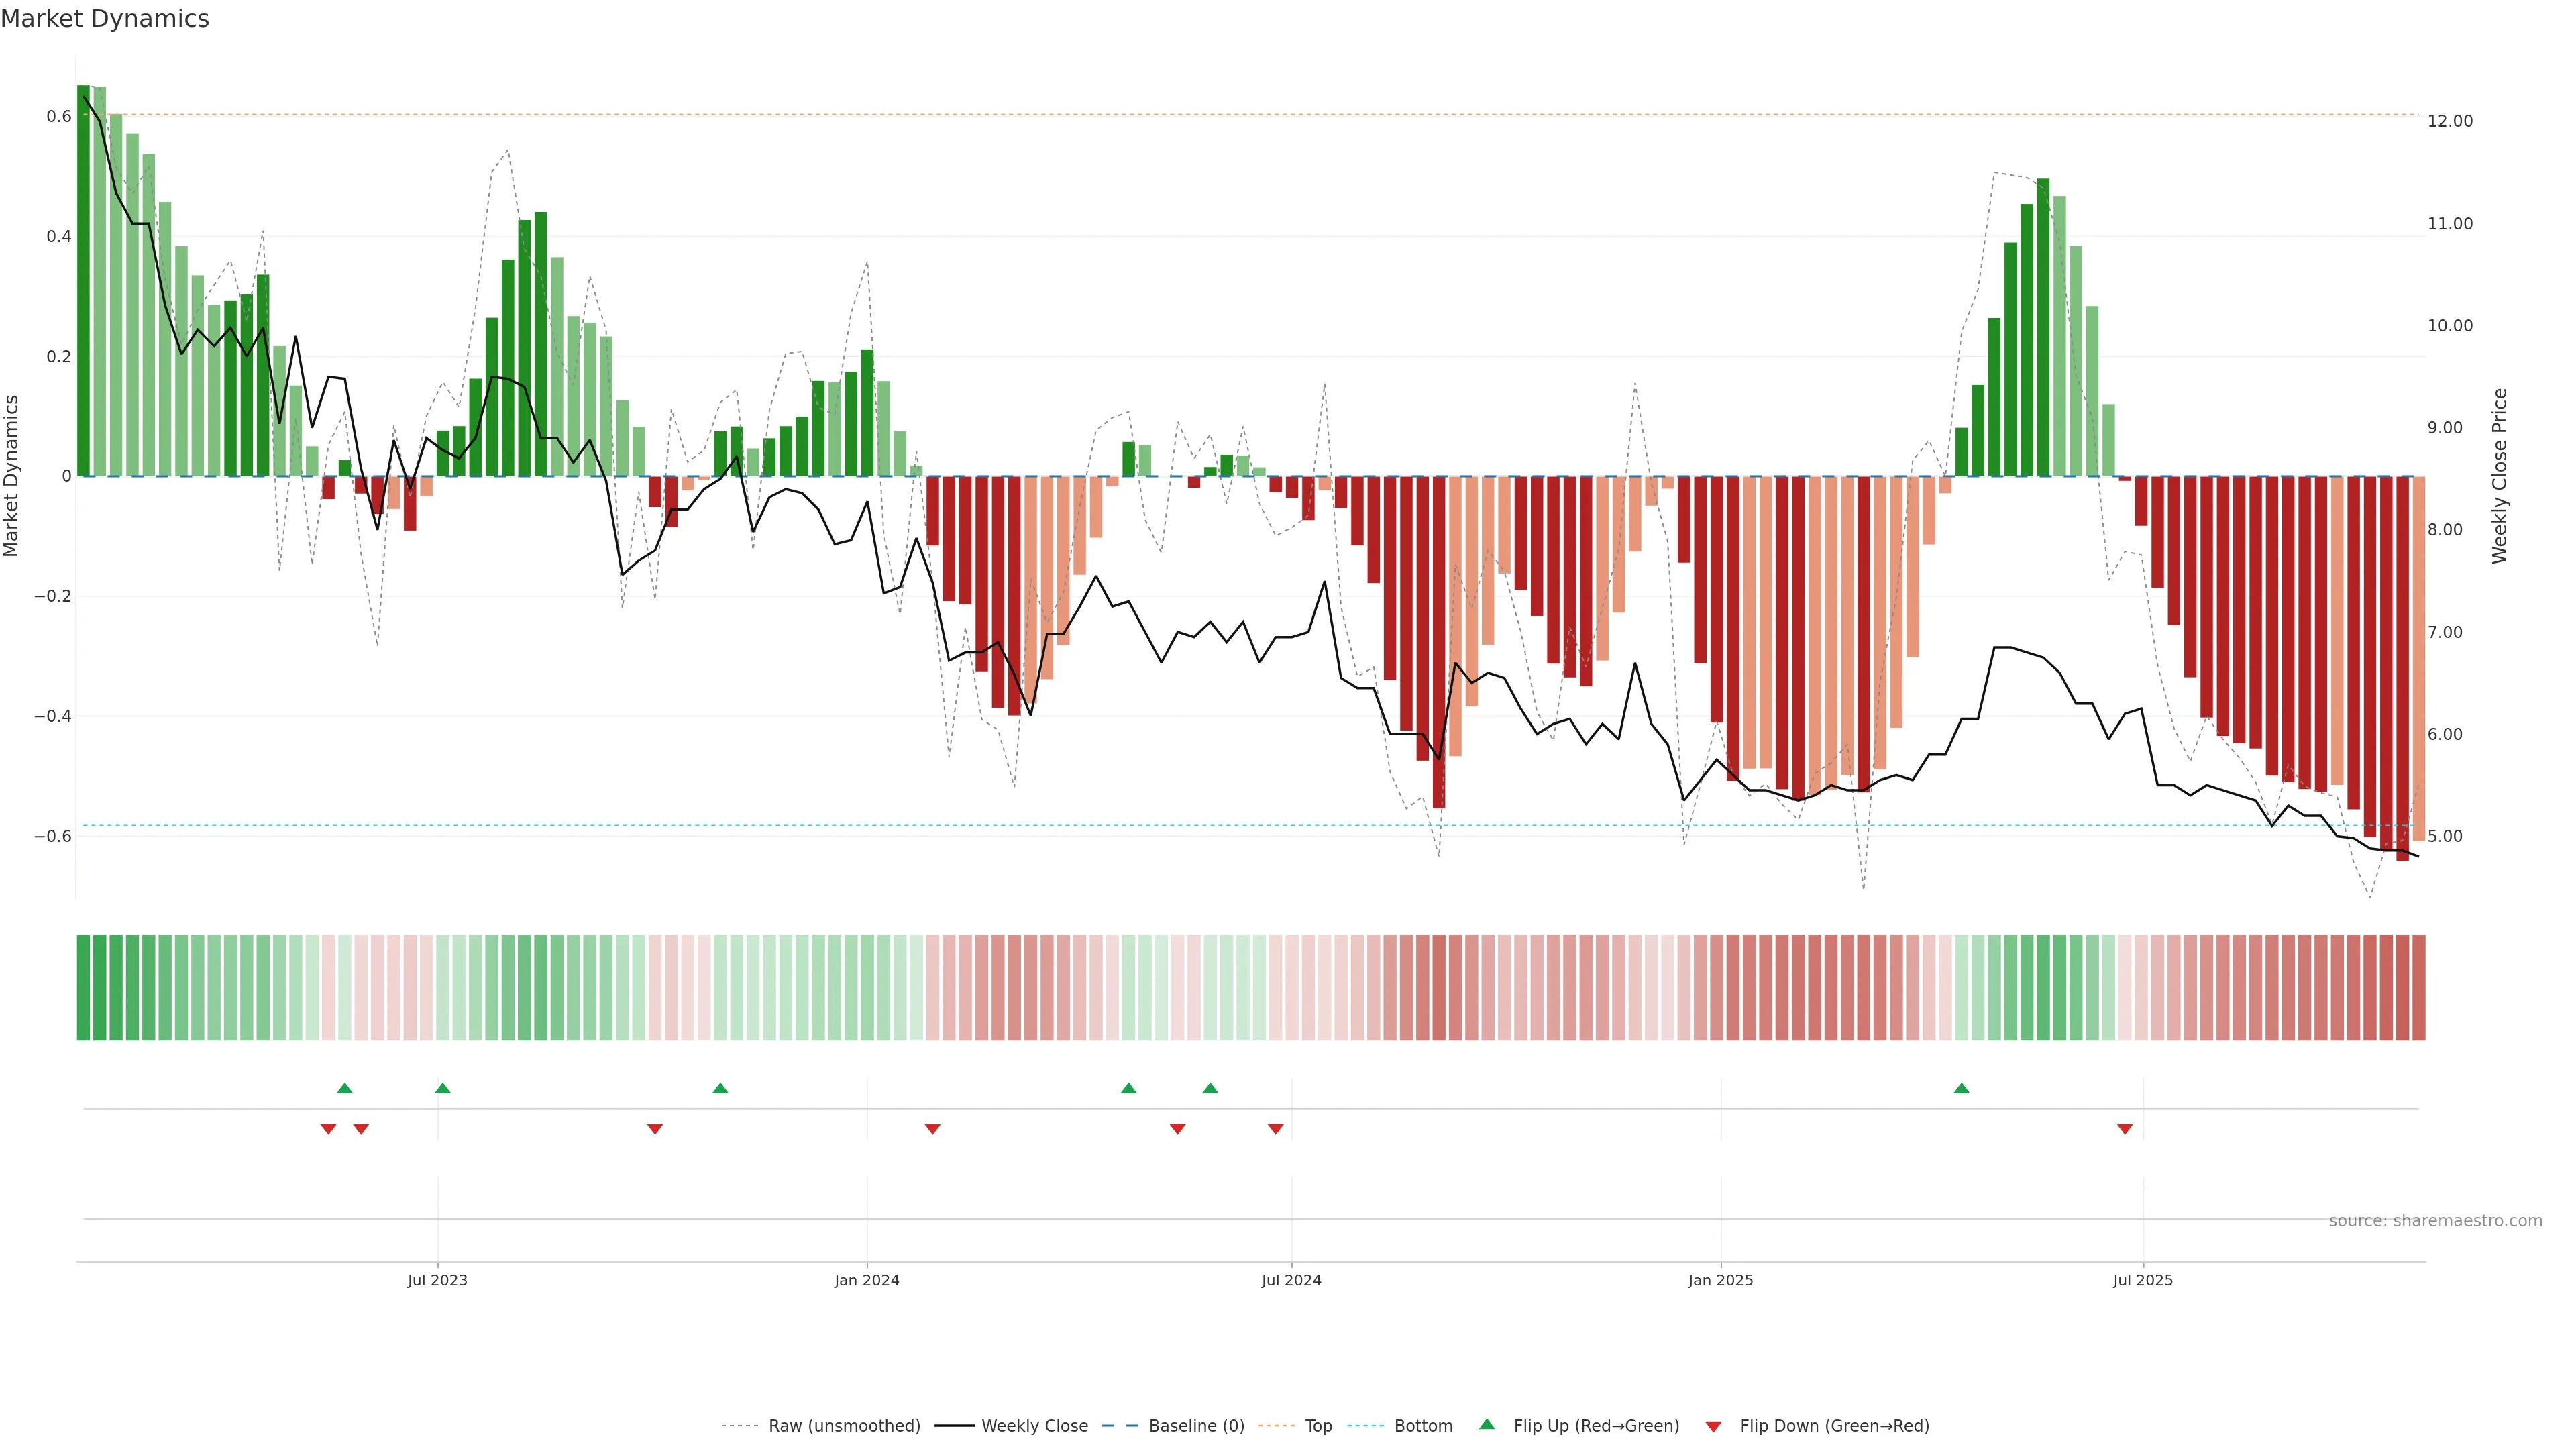Viewport: 2576px width, 1449px height.
Task: Toggle the Top legend entry
Action: [1318, 1426]
